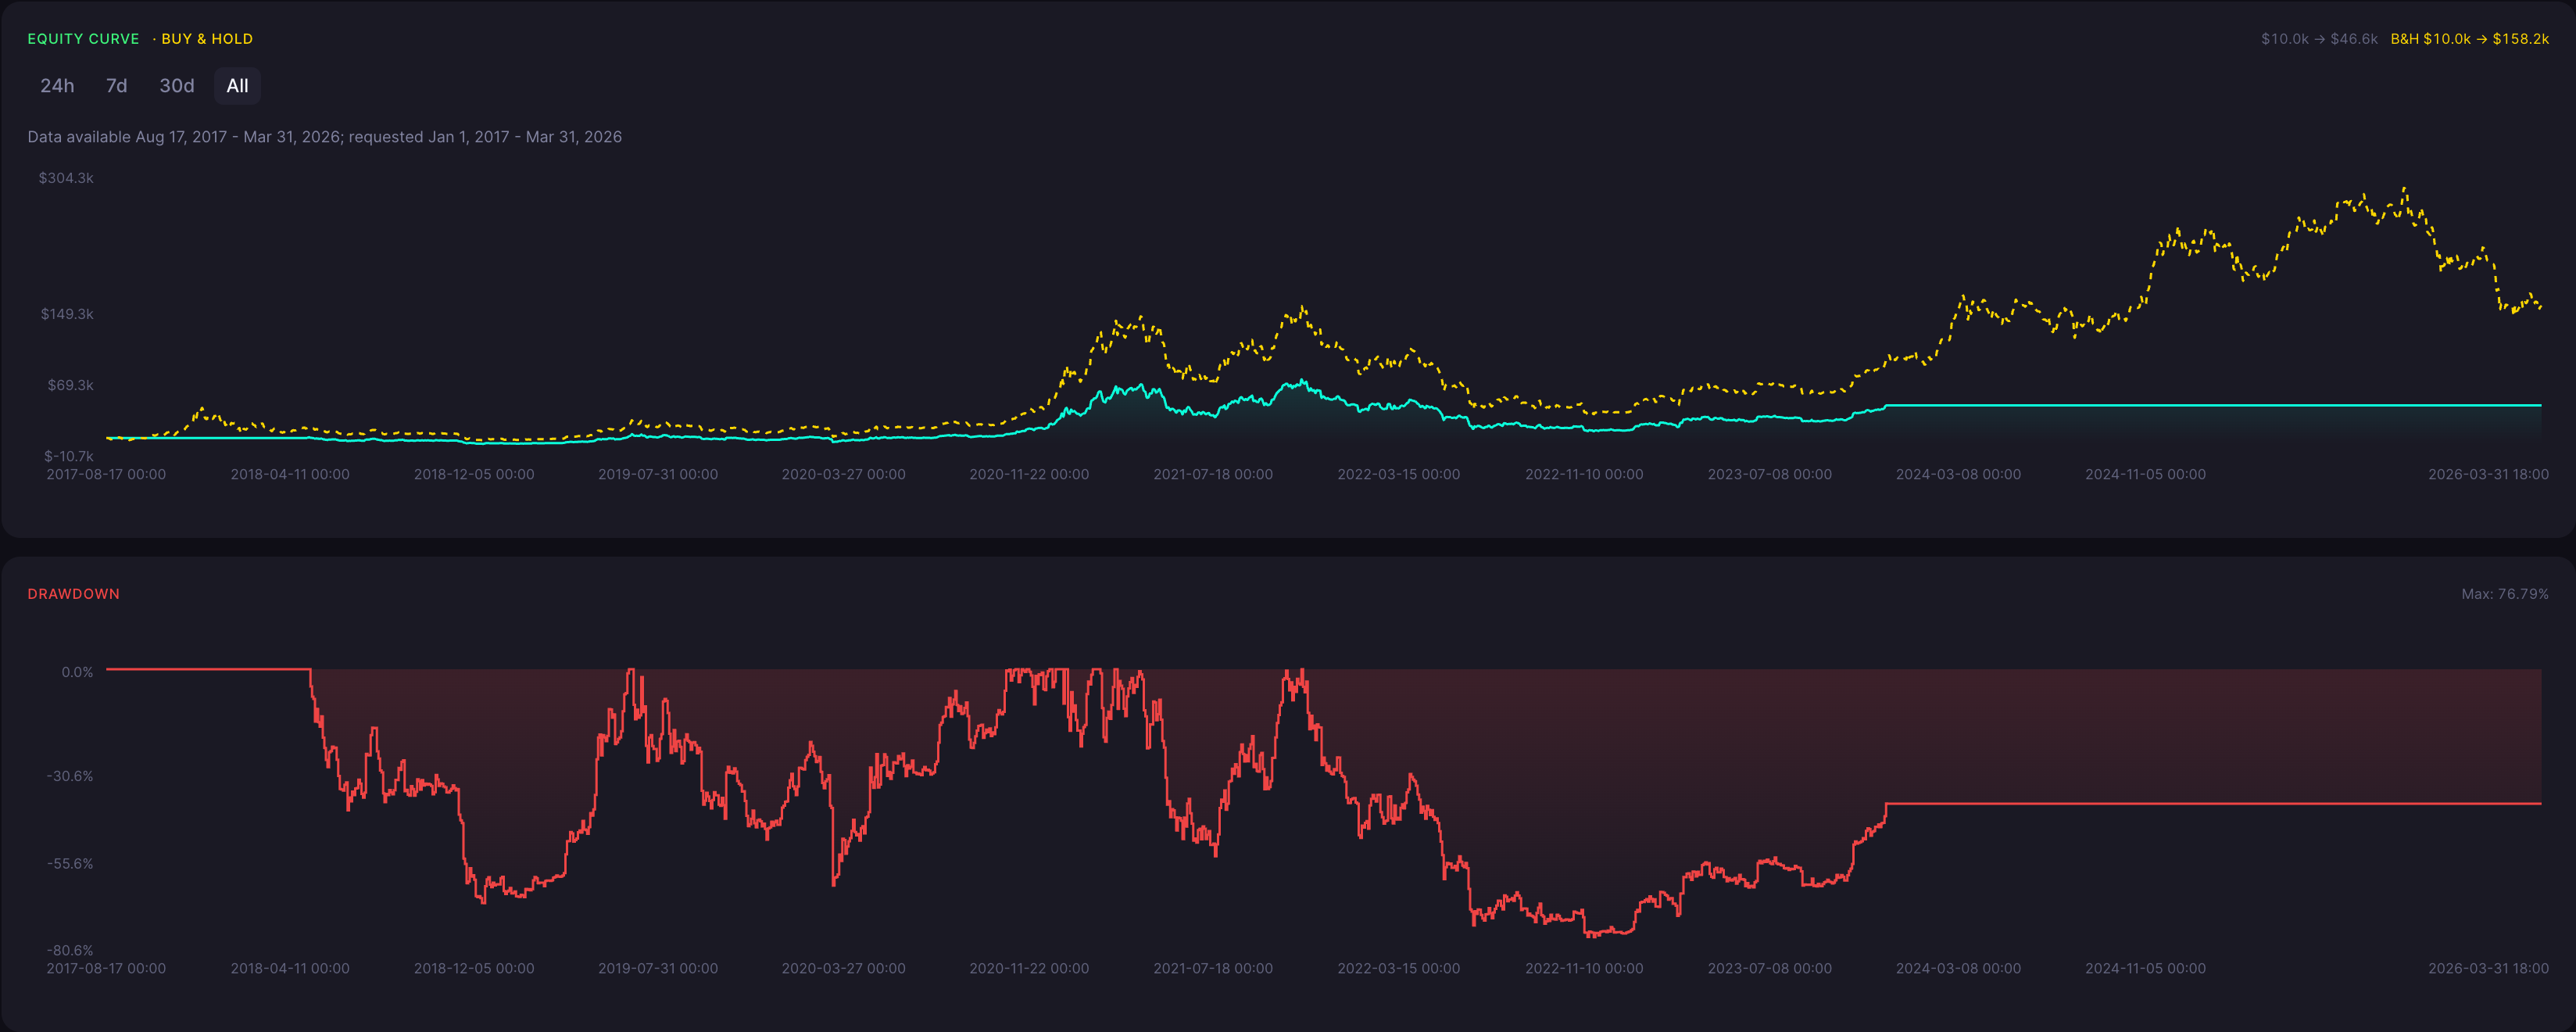Click drawdown chart date label 2022-11-10 00:00

[x=1584, y=968]
